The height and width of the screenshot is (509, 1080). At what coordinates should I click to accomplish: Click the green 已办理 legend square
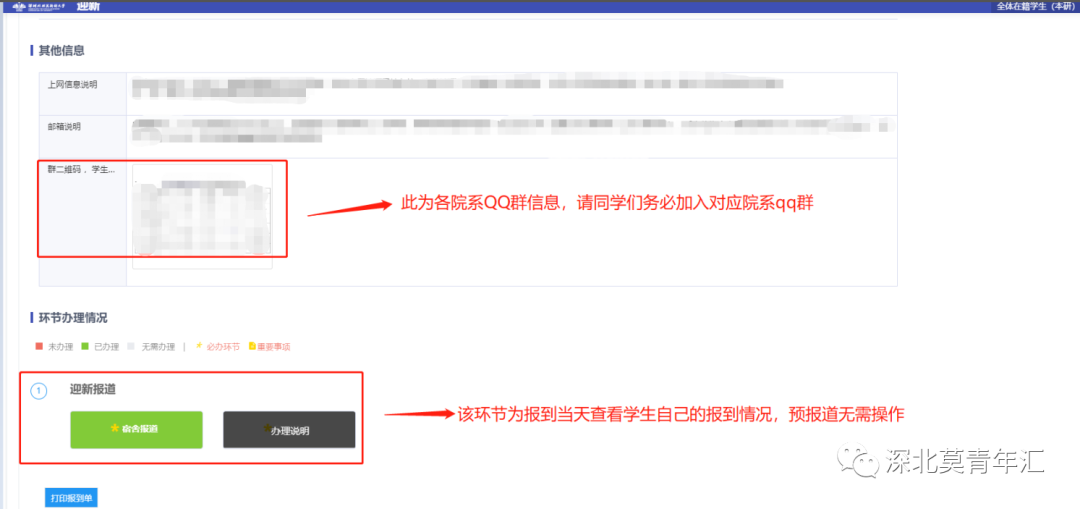point(85,346)
